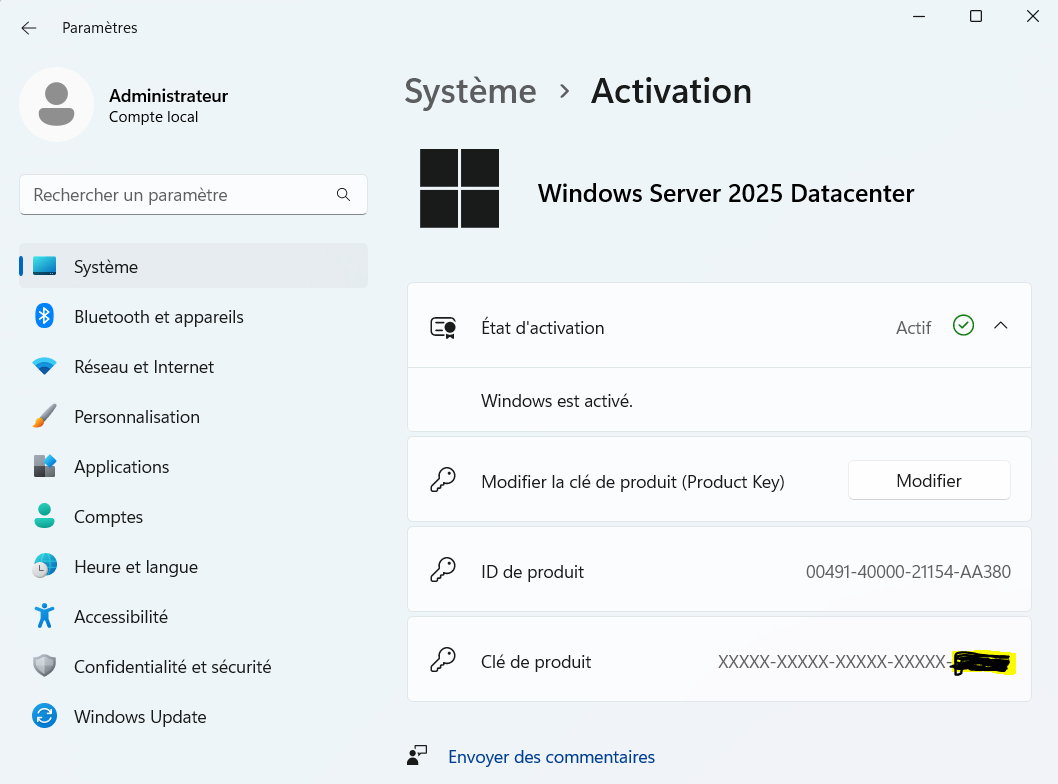
Task: Navigate to Système in the breadcrumb
Action: pos(470,91)
